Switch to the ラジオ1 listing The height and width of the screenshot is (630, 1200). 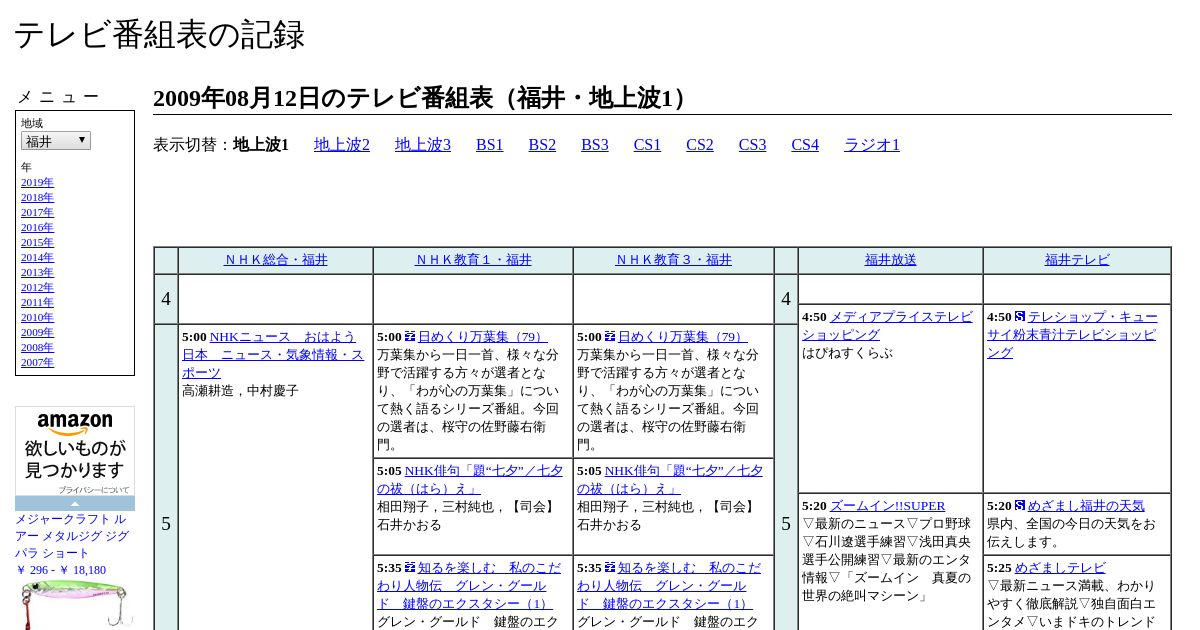pos(872,145)
